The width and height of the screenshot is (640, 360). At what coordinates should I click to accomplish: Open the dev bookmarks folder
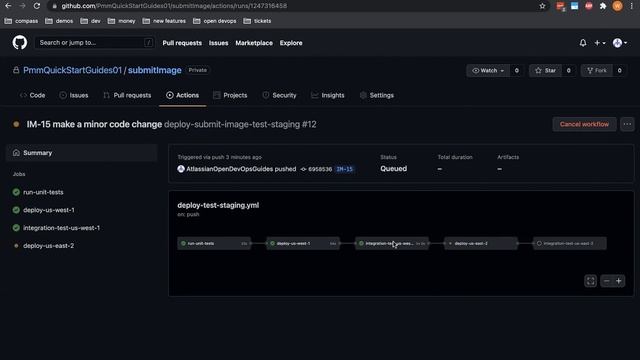point(91,21)
